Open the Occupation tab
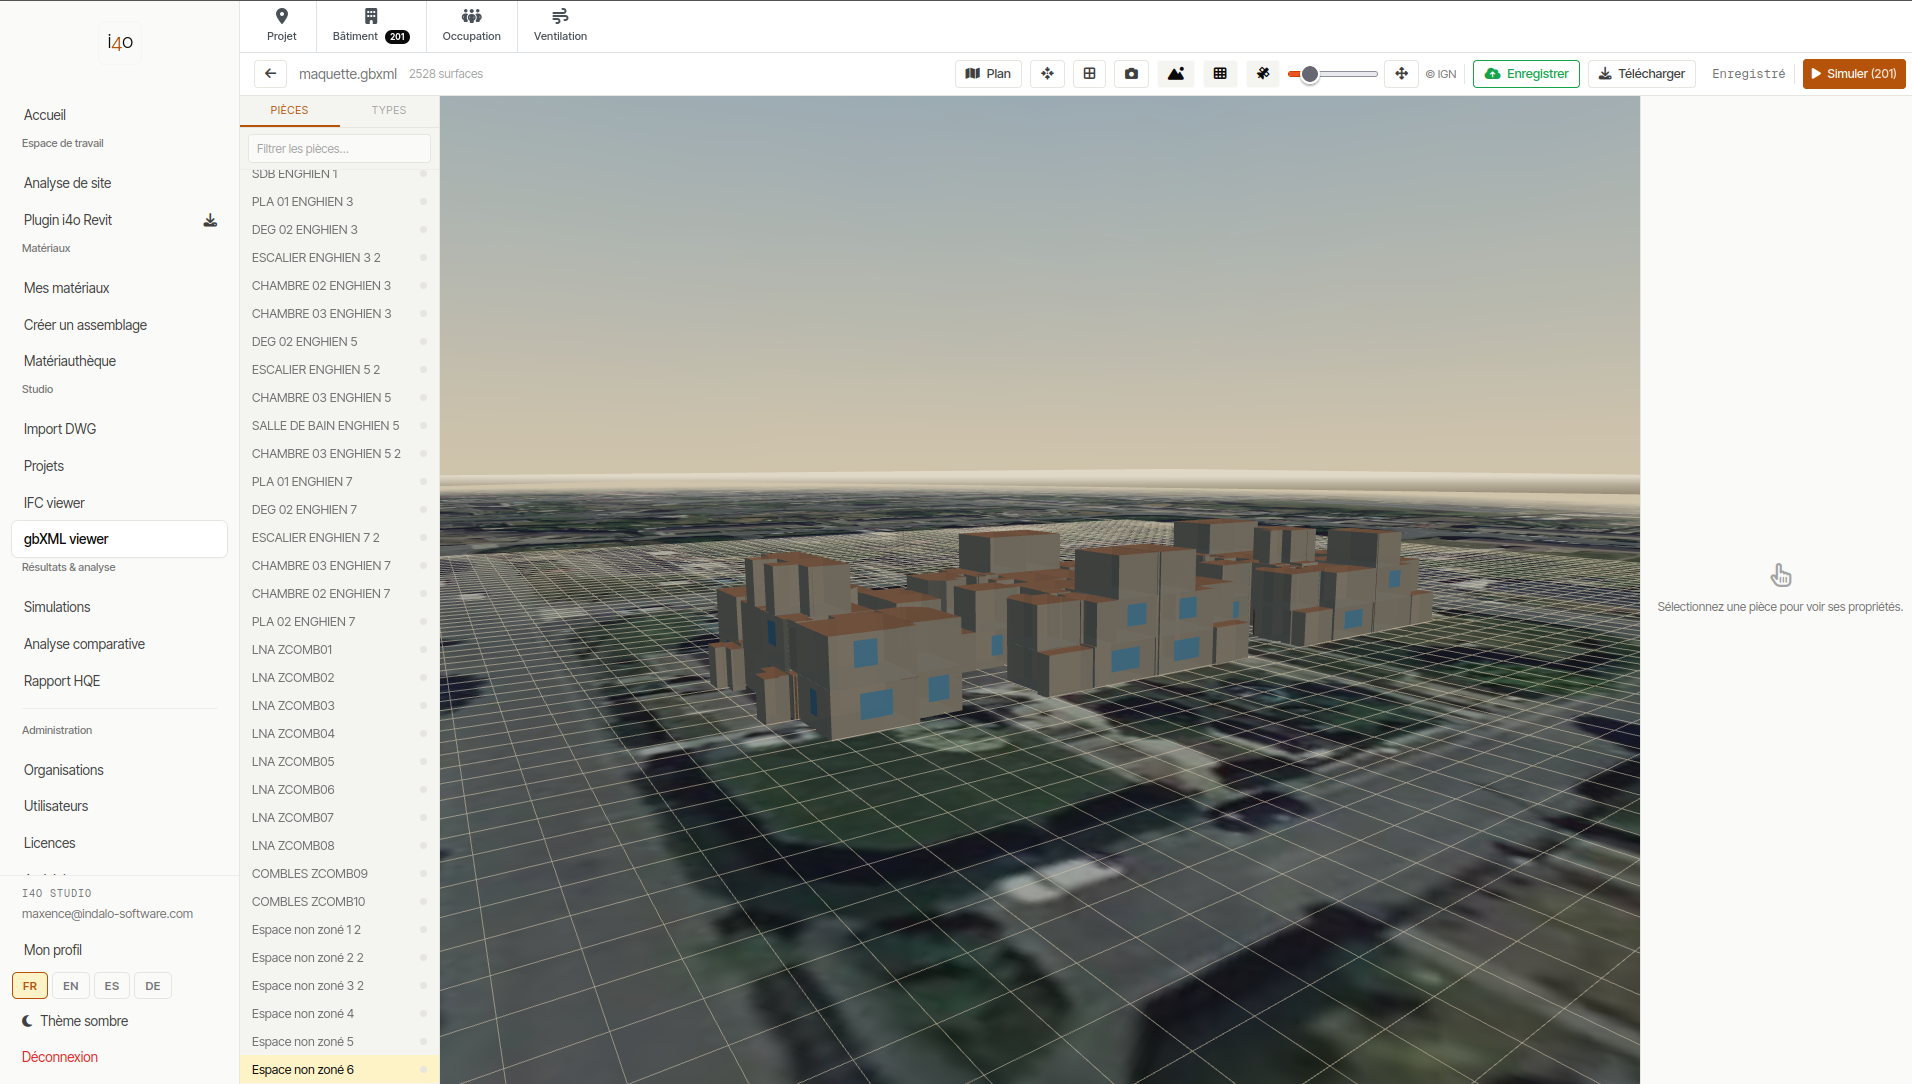 (x=471, y=26)
